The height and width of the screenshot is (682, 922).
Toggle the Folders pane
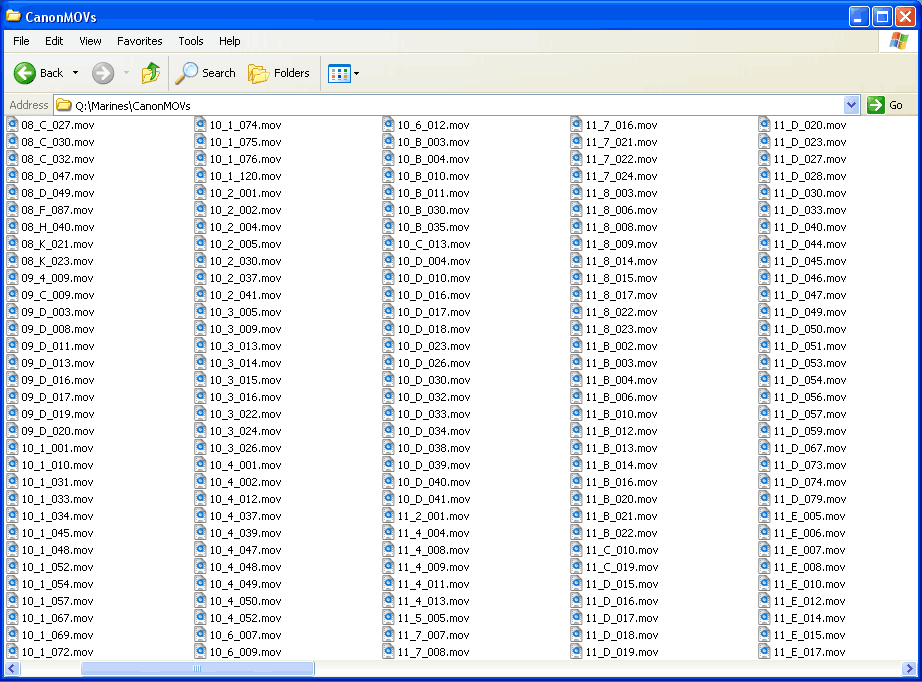click(278, 73)
